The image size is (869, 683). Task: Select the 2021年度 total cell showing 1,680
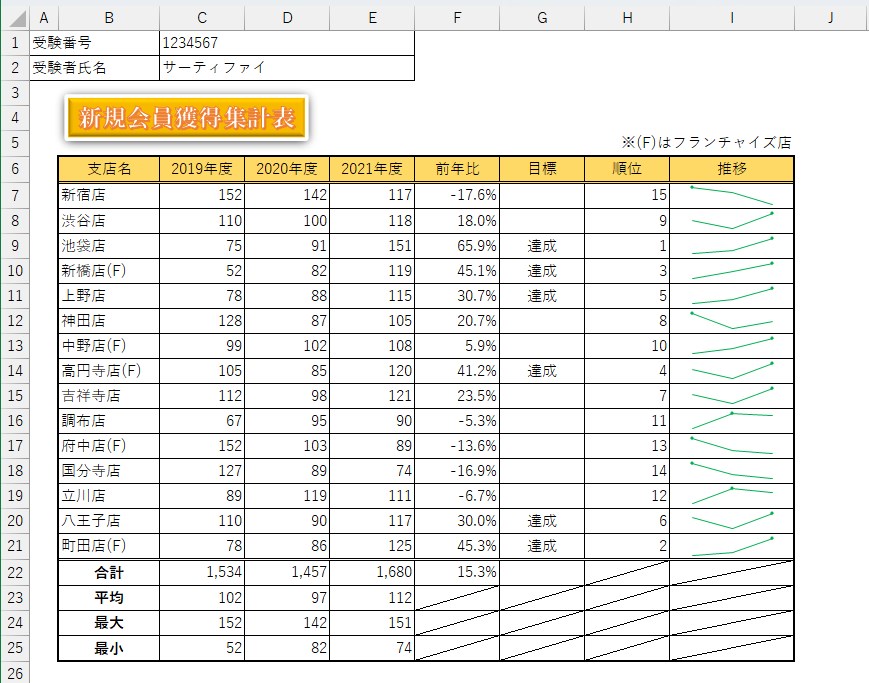click(x=371, y=572)
